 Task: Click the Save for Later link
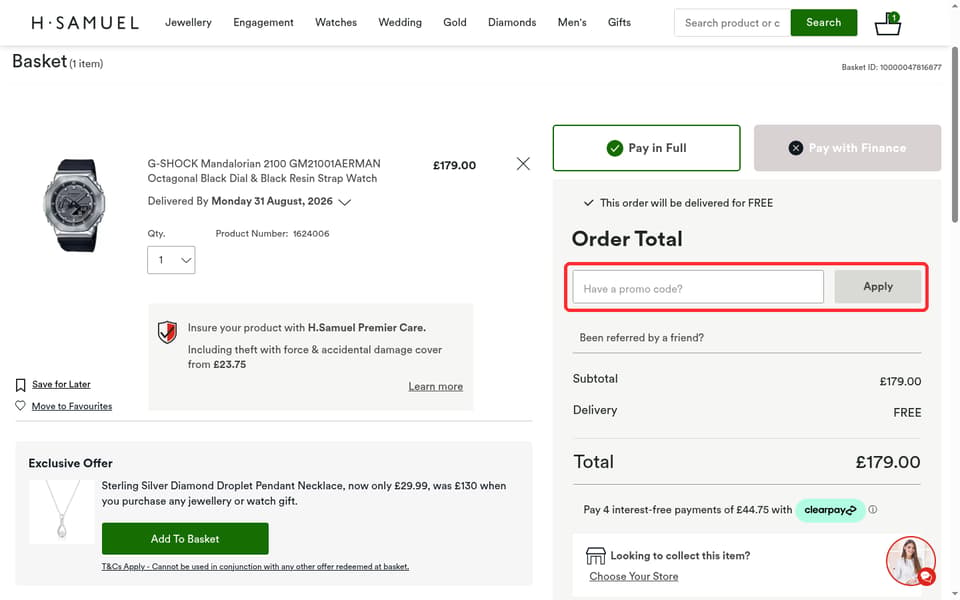click(x=61, y=384)
